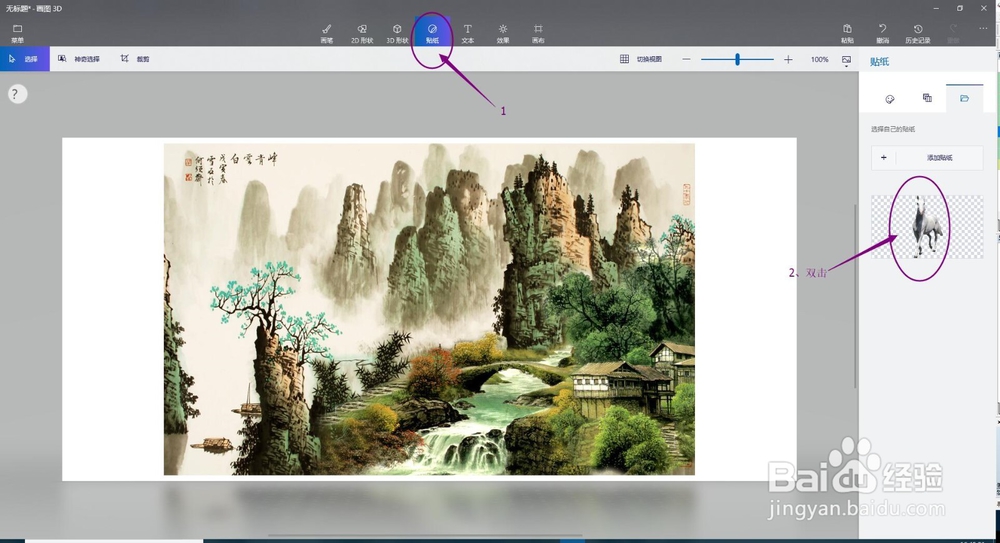The width and height of the screenshot is (1000, 543).
Task: Click the horizontal canvas scrollbar
Action: [425, 536]
